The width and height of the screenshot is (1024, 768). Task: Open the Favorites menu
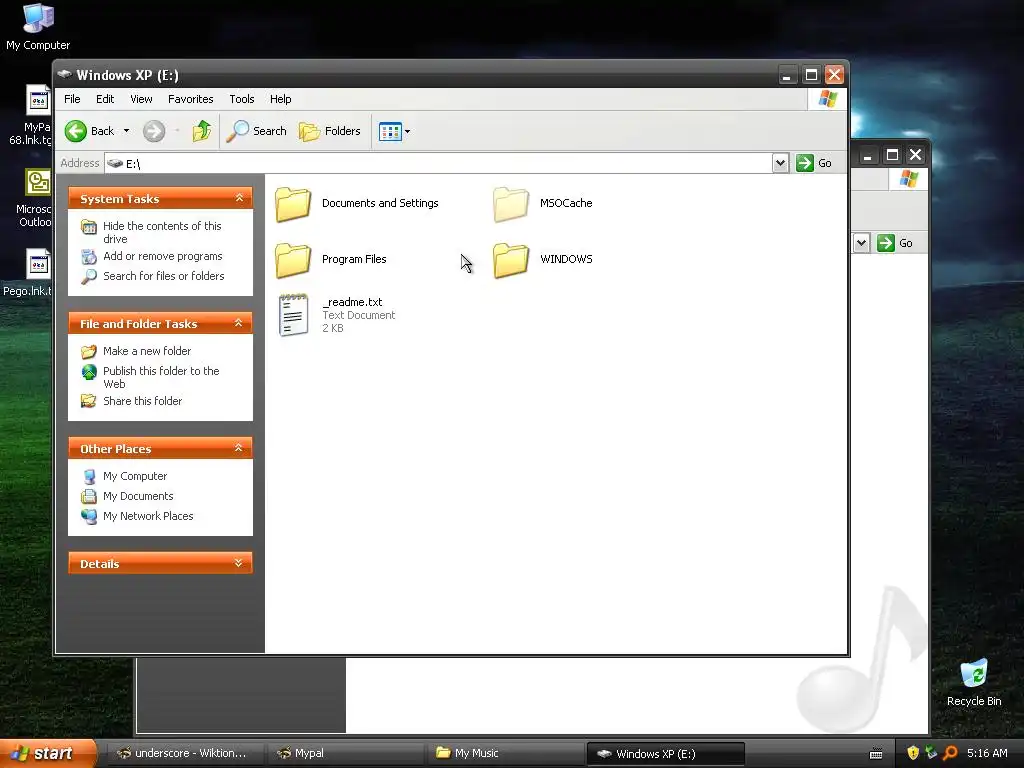(x=191, y=99)
